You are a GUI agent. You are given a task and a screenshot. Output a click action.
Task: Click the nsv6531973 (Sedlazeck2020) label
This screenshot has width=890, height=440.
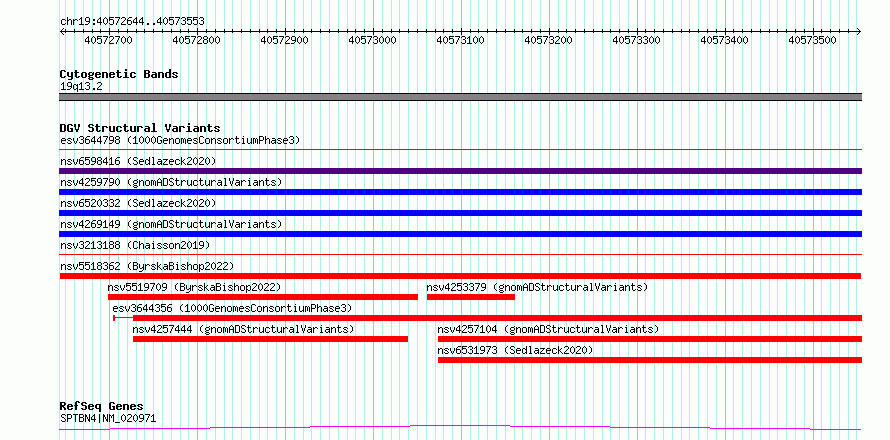pos(515,350)
